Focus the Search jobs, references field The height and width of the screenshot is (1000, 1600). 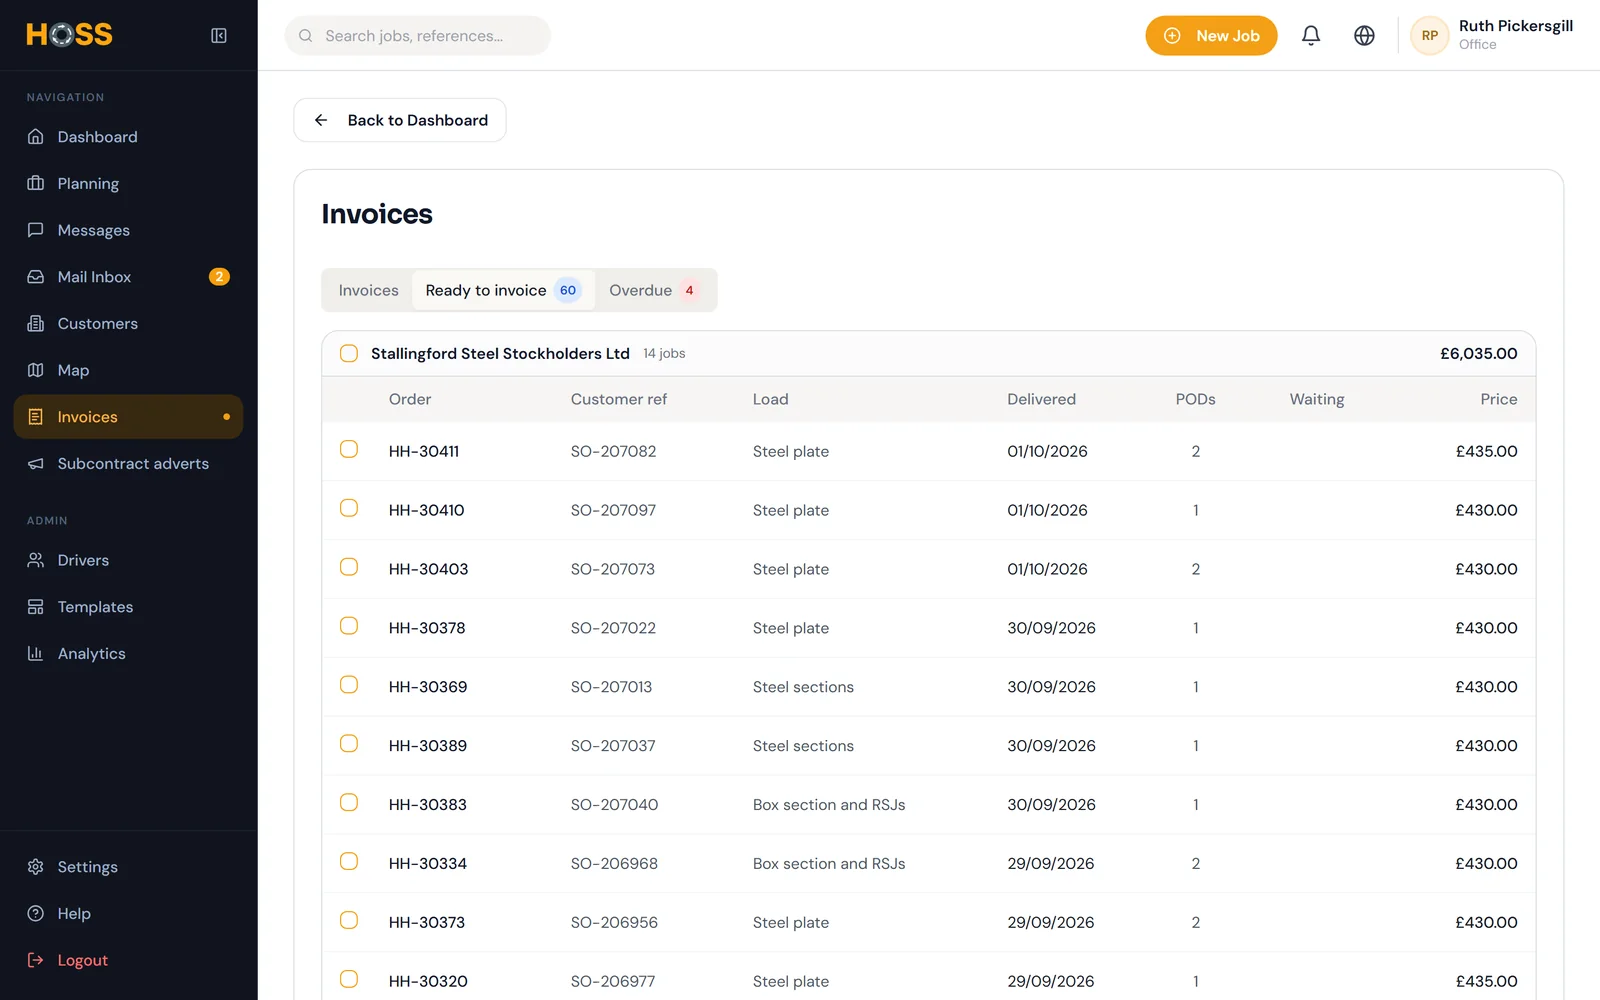coord(418,36)
